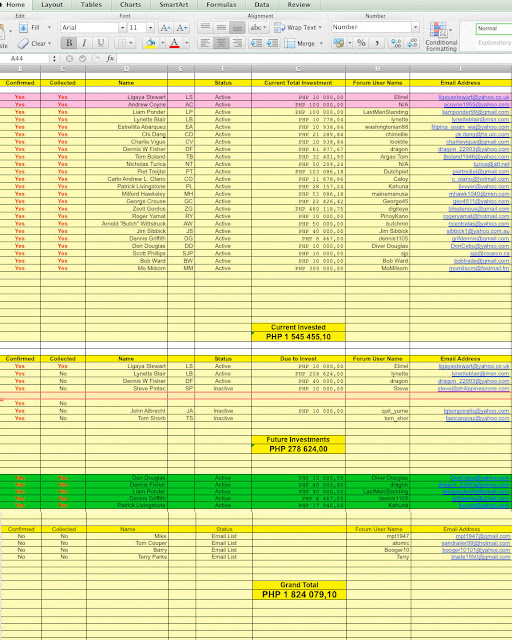This screenshot has width=512, height=640.
Task: Apply percent style format
Action: click(361, 43)
